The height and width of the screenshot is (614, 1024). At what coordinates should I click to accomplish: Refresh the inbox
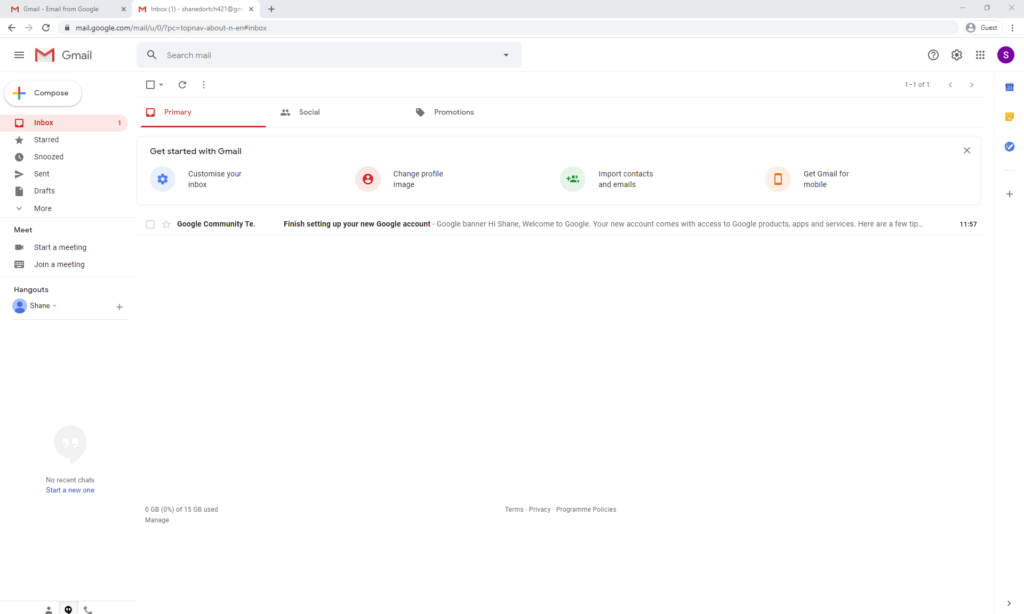click(x=182, y=84)
